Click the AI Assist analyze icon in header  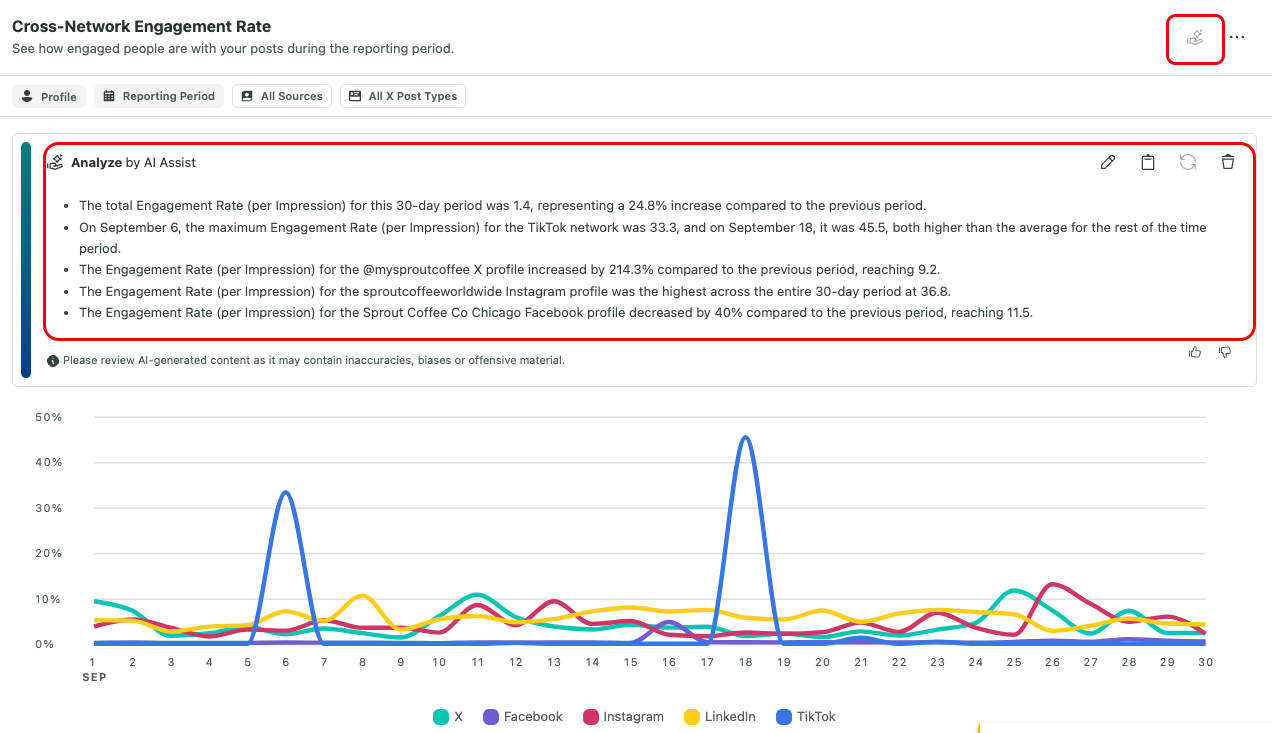click(1194, 38)
